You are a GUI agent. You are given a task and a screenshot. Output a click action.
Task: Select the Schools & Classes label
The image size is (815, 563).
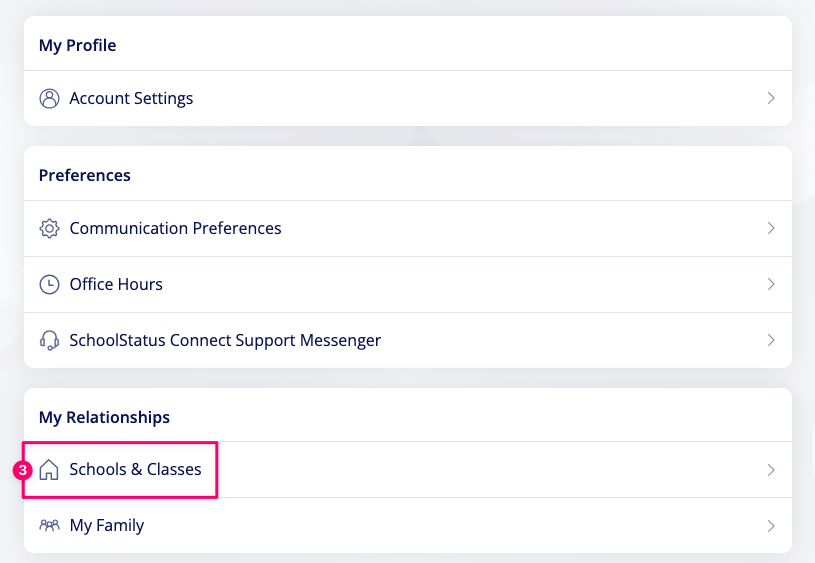(x=135, y=469)
